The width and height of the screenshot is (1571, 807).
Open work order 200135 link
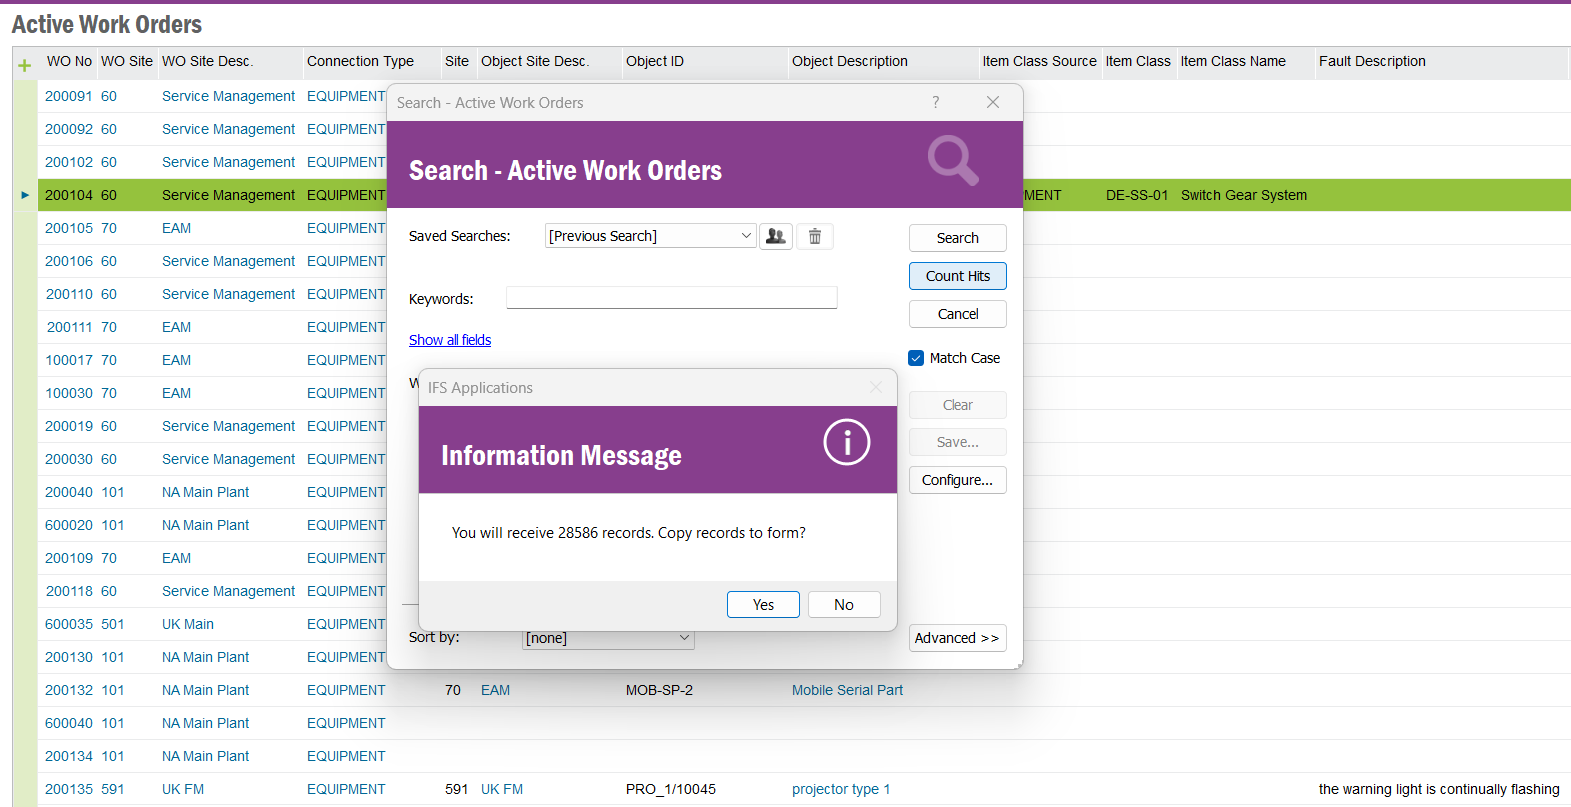(69, 789)
